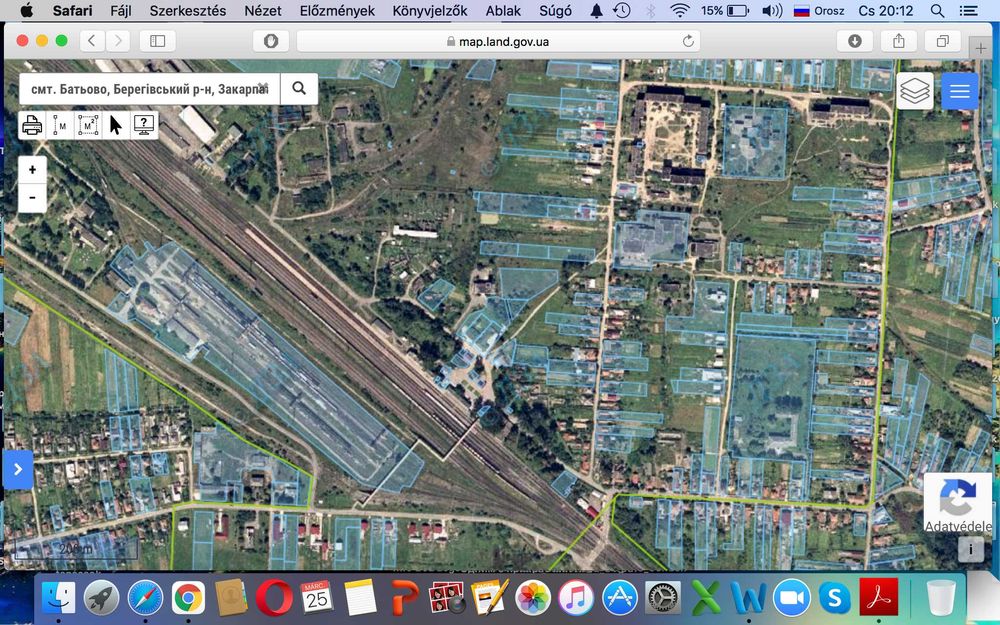
Task: Click the info button at bottom right
Action: click(x=971, y=548)
